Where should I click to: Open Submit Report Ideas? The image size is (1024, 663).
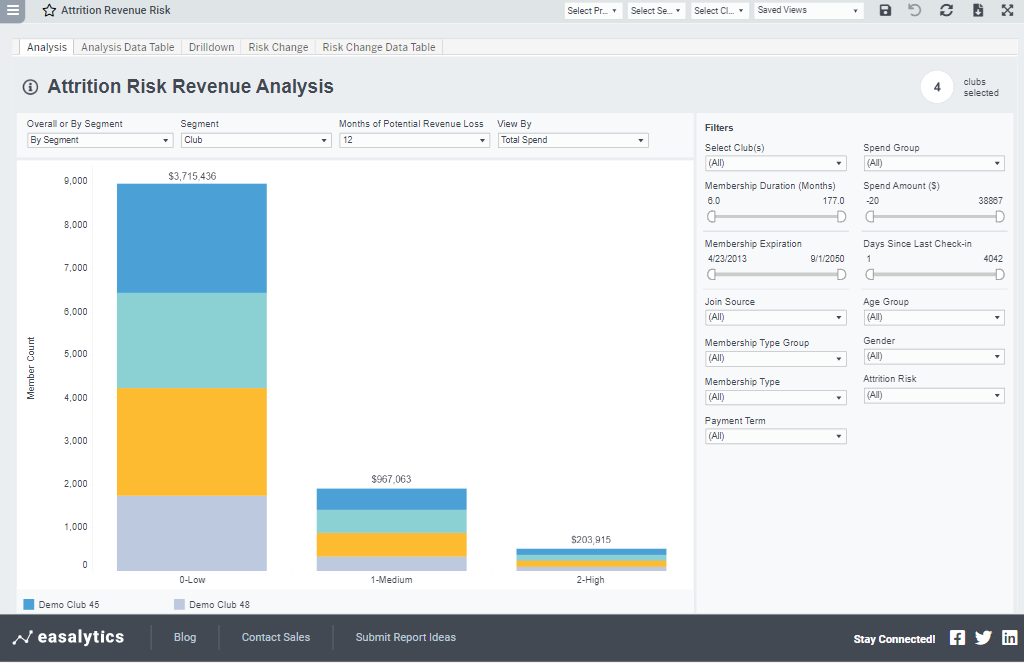pos(405,637)
